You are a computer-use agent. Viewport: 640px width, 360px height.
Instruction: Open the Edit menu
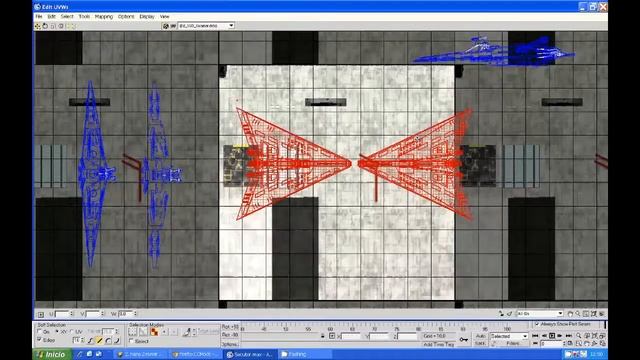(51, 16)
